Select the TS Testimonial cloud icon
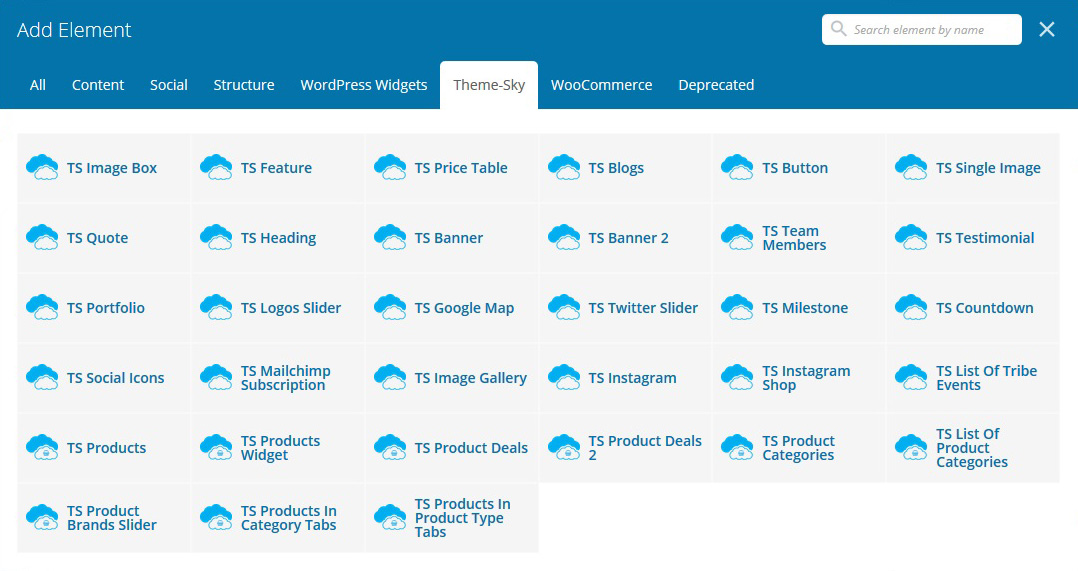Screen dimensions: 1078x571 [x=911, y=238]
